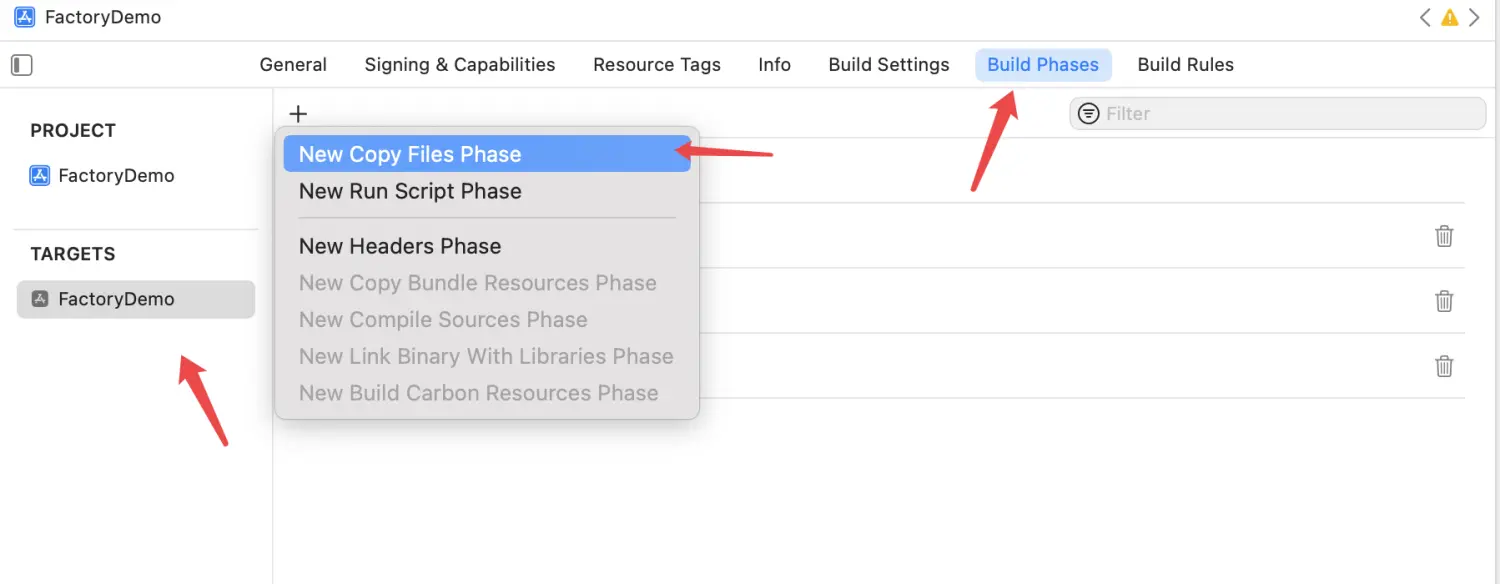Viewport: 1500px width, 584px height.
Task: Click the plus add build phase button
Action: (298, 114)
